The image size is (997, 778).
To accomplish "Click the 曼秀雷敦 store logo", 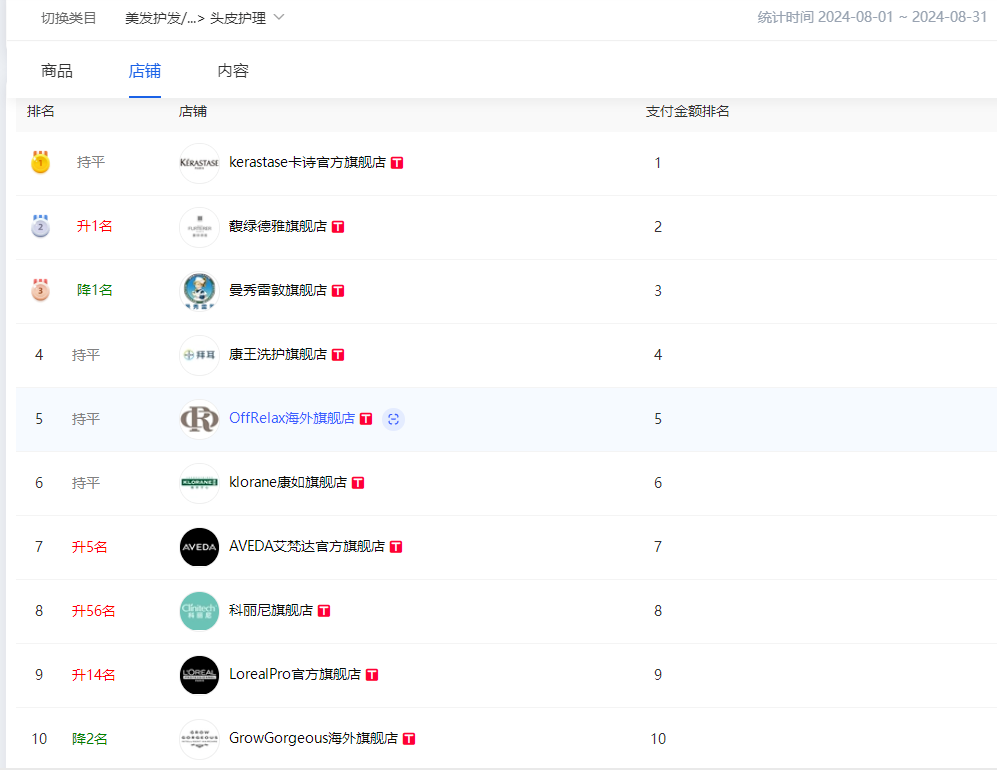I will tap(200, 291).
